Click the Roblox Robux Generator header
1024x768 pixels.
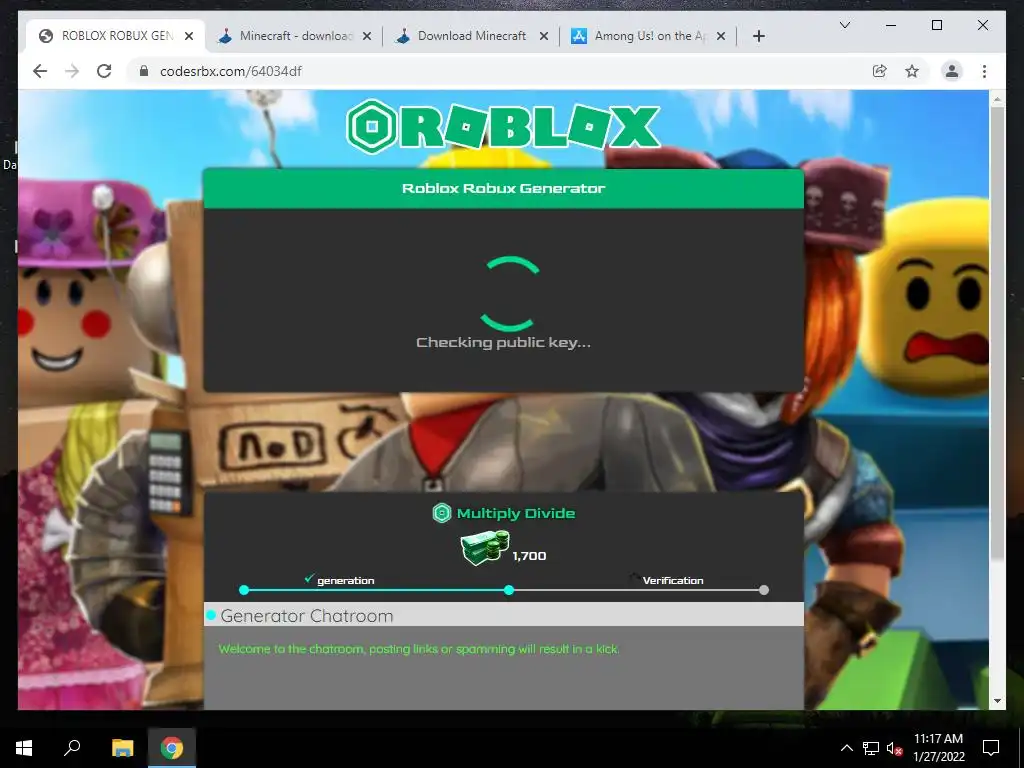[x=504, y=189]
